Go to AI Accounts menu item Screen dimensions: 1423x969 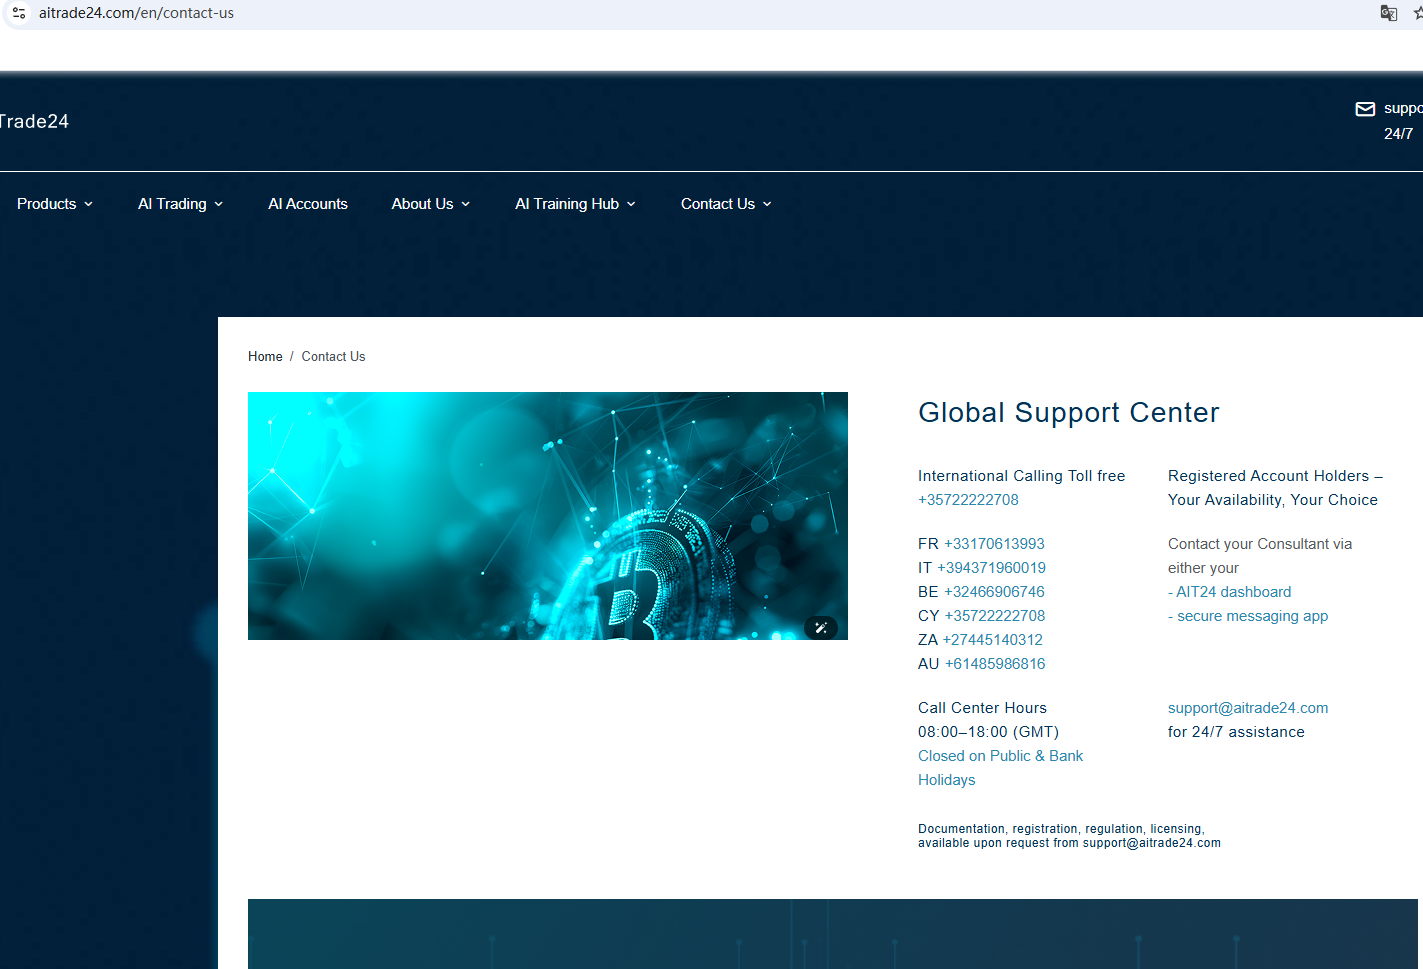point(308,204)
